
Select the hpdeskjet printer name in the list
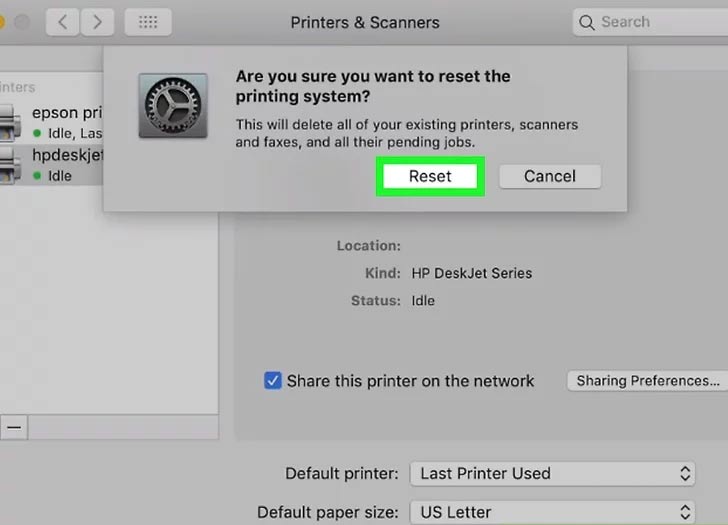[x=67, y=156]
